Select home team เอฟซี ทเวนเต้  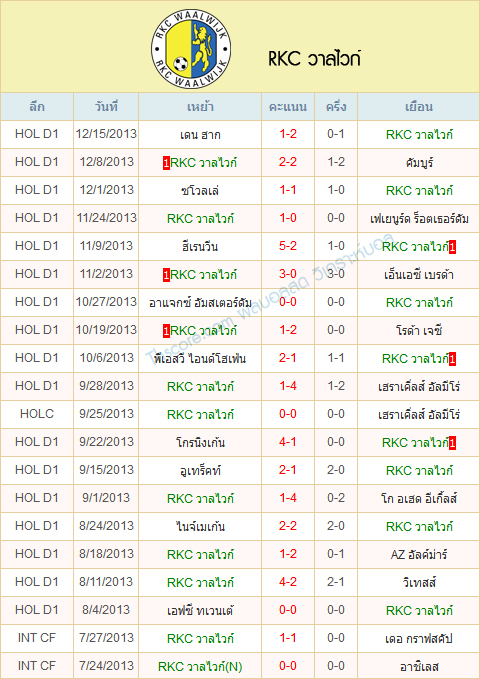coord(200,611)
